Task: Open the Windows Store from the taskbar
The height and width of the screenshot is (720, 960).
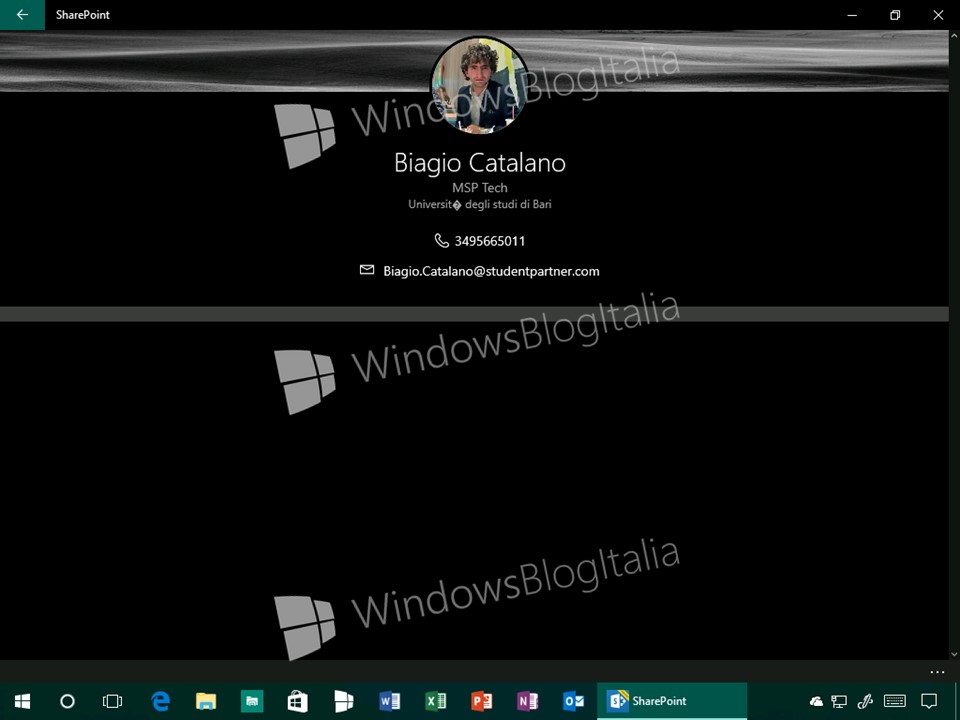Action: coord(298,701)
